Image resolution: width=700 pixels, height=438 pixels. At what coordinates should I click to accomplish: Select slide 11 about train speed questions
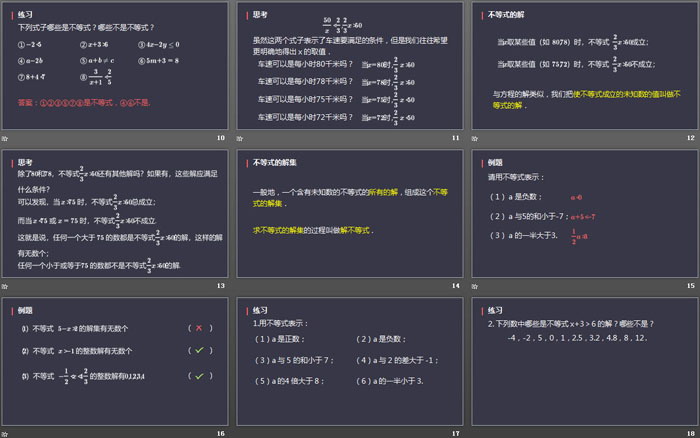coord(349,66)
